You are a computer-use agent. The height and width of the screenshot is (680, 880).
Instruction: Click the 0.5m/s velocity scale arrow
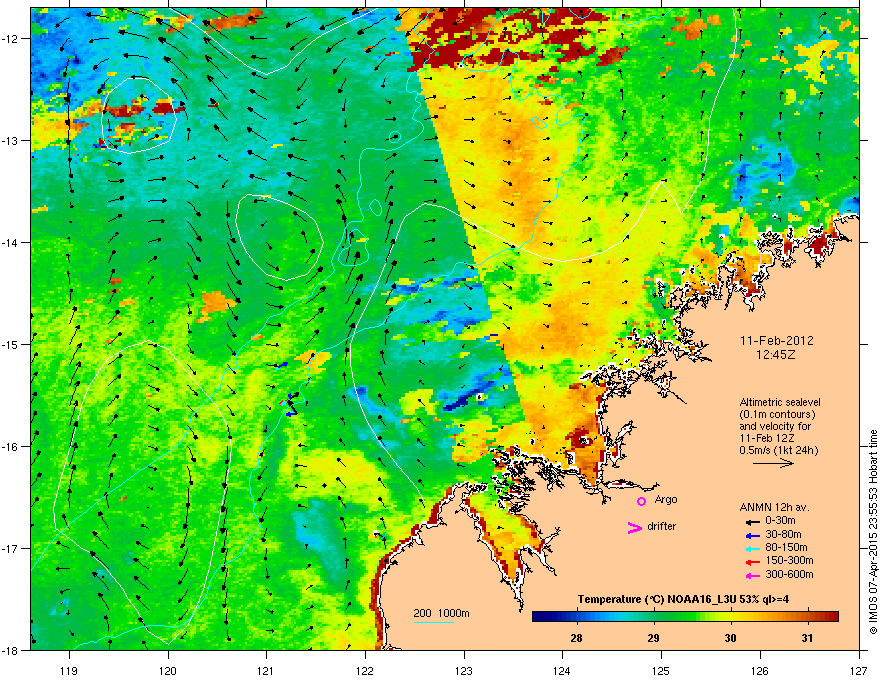773,463
